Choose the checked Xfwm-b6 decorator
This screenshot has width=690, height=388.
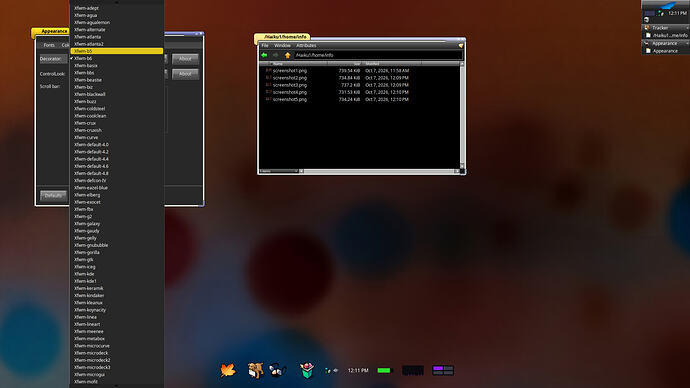(117, 58)
